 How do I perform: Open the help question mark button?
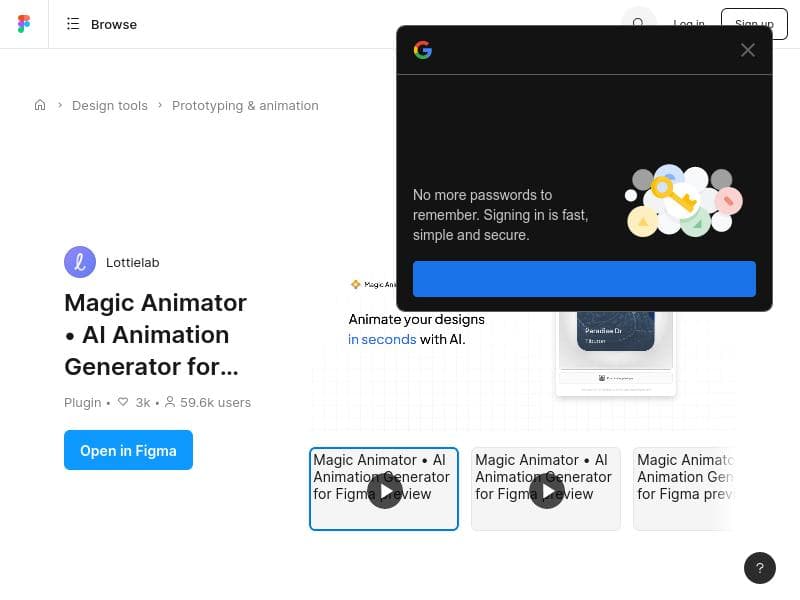click(x=760, y=568)
